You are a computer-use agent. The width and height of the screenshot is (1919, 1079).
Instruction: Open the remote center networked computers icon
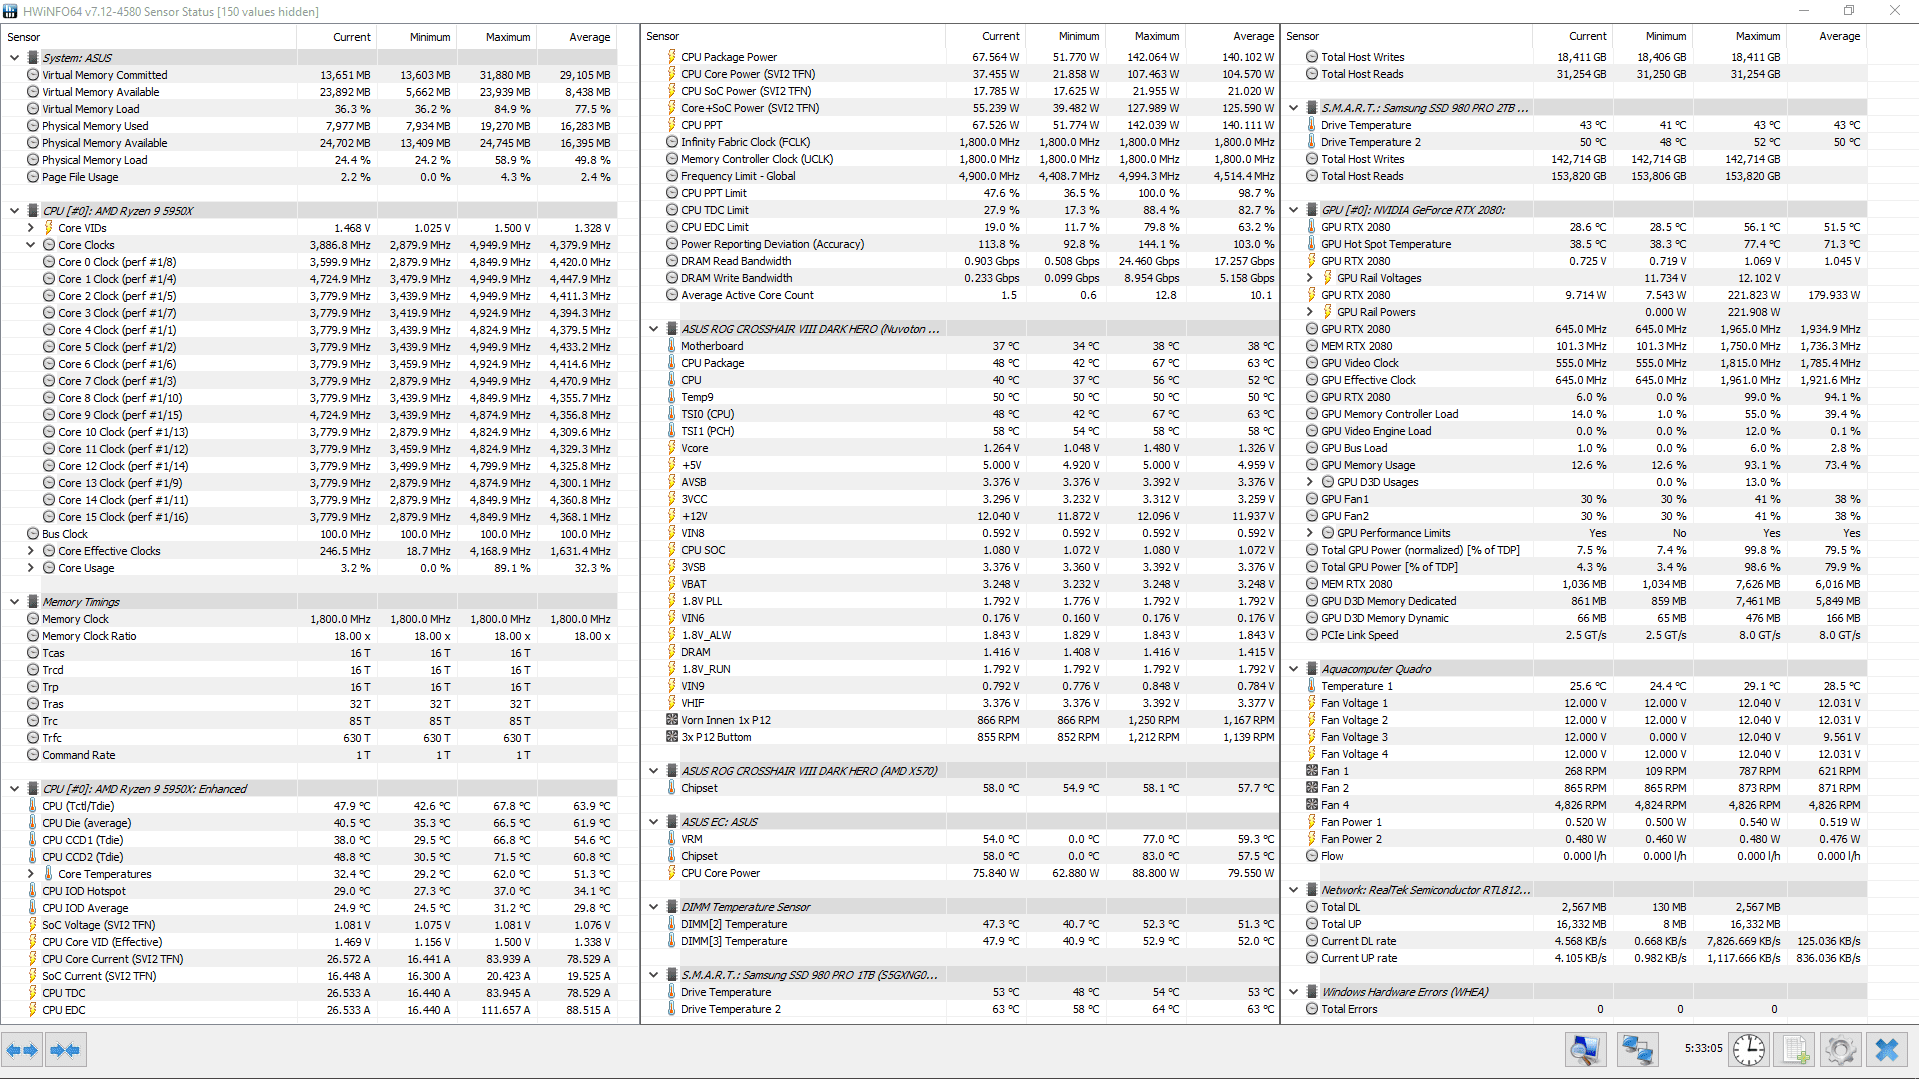[1637, 1050]
